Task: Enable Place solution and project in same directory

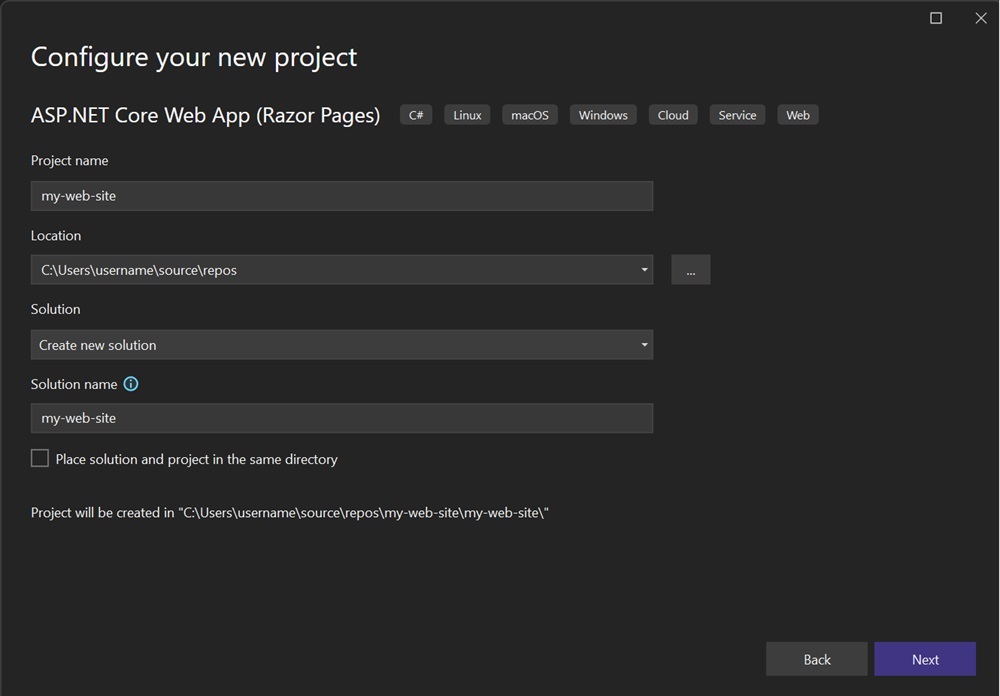Action: [40, 458]
